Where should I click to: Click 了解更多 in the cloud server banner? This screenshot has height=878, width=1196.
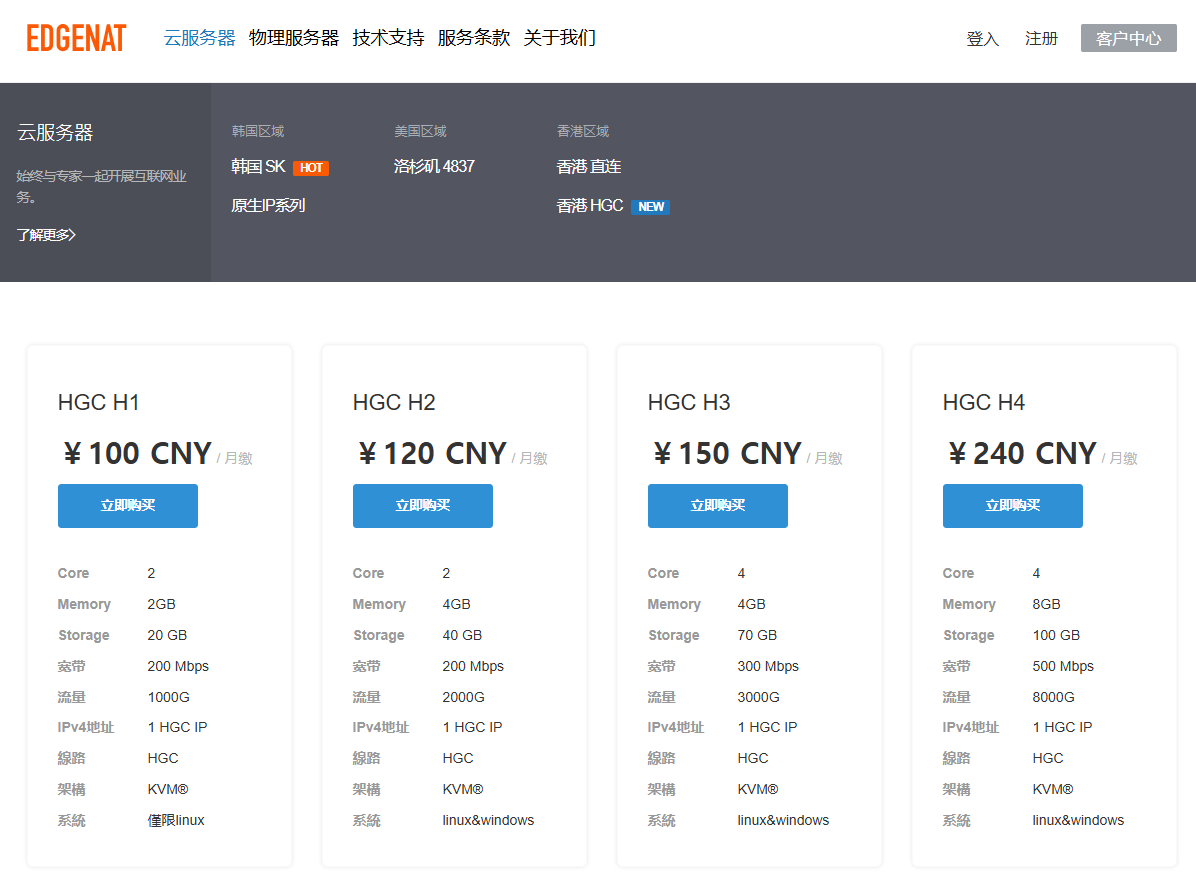pyautogui.click(x=44, y=234)
